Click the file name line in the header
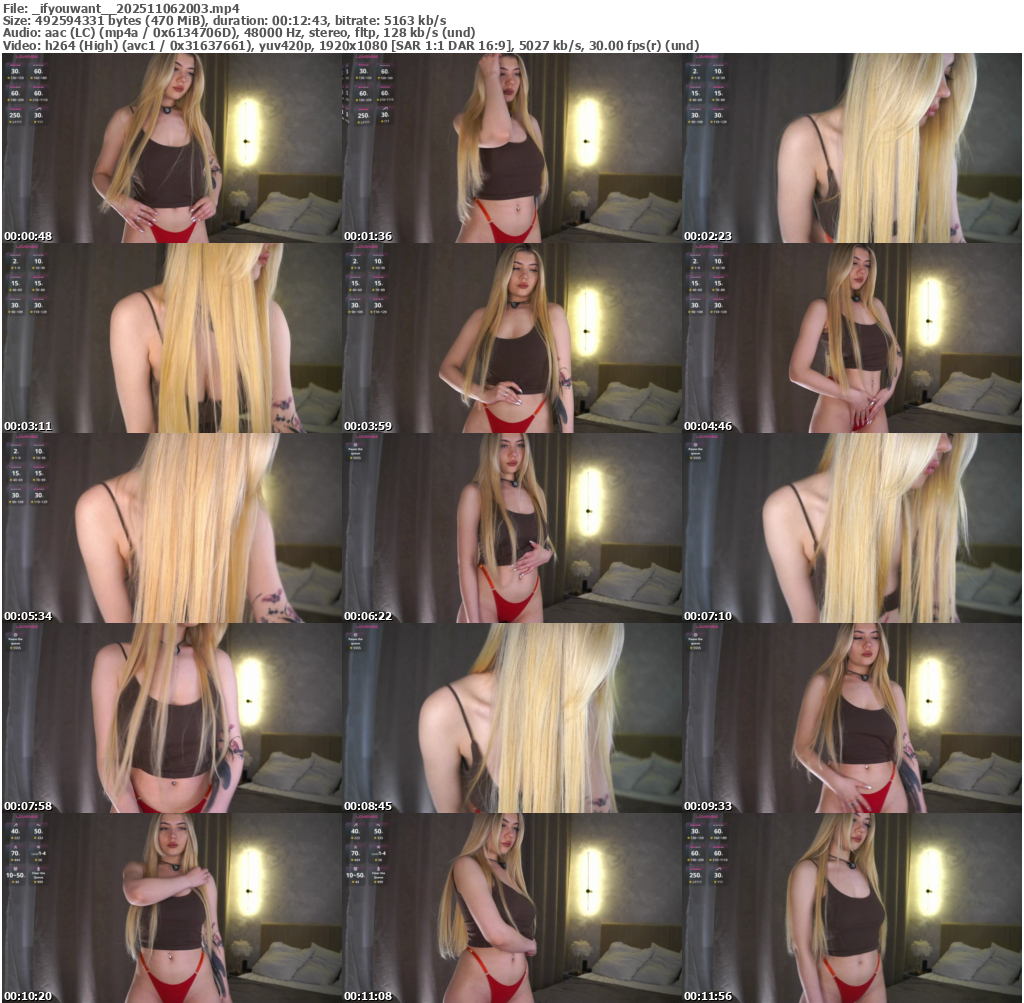Screen dimensions: 1024x1003 click(x=121, y=8)
